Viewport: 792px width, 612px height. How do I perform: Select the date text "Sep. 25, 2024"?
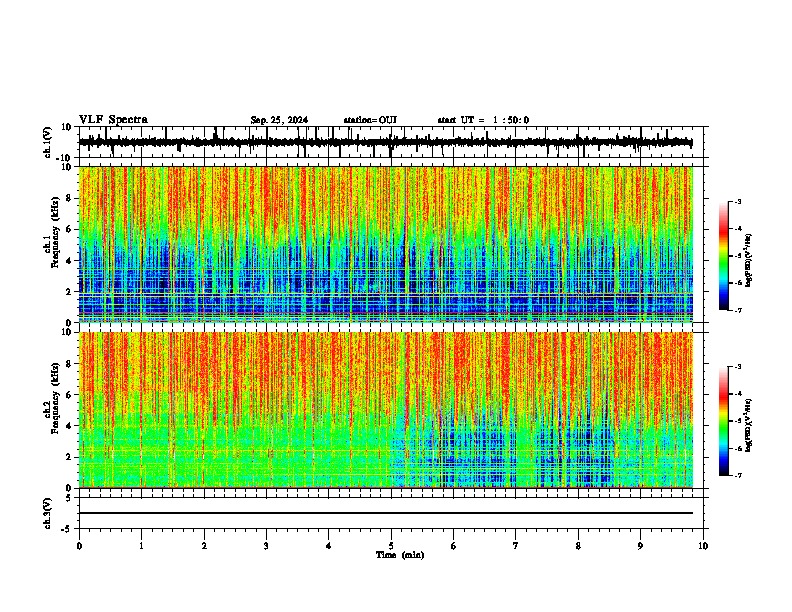[x=279, y=120]
